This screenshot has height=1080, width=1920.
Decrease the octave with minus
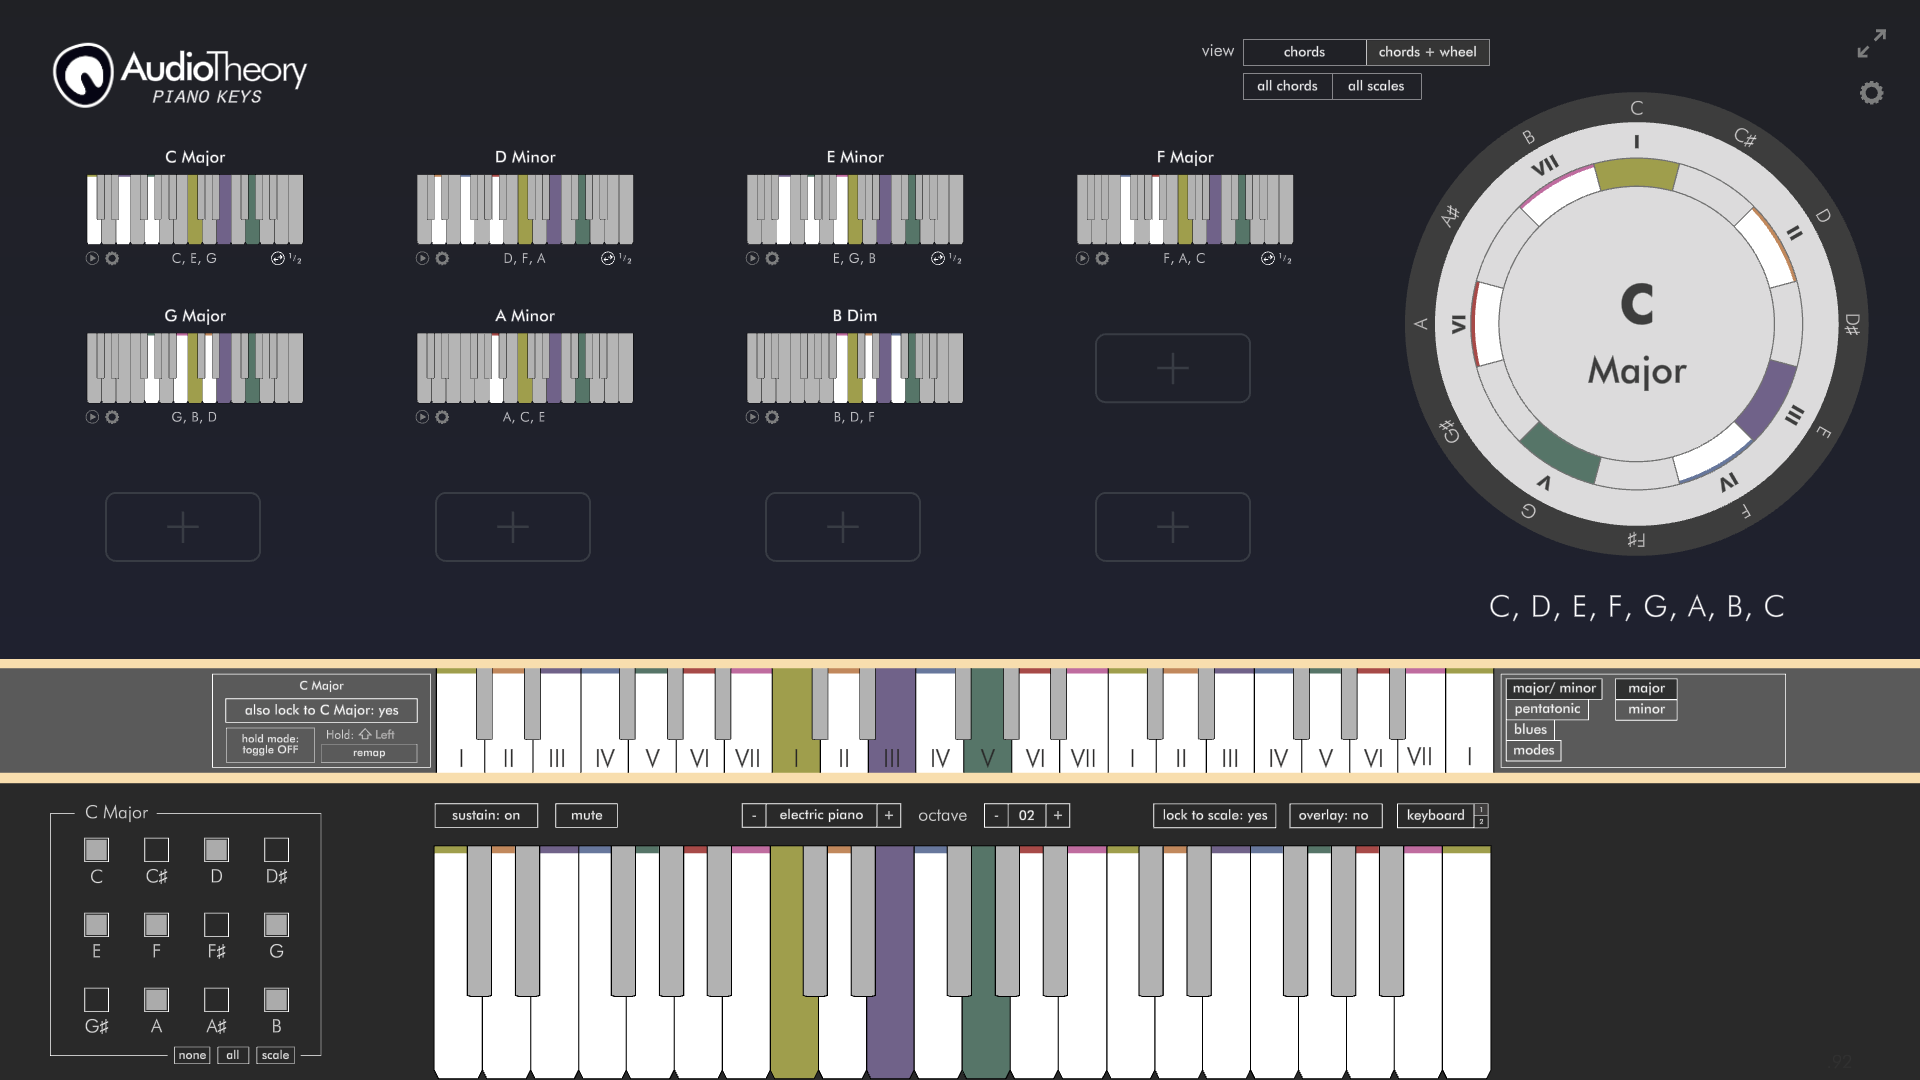click(x=996, y=815)
